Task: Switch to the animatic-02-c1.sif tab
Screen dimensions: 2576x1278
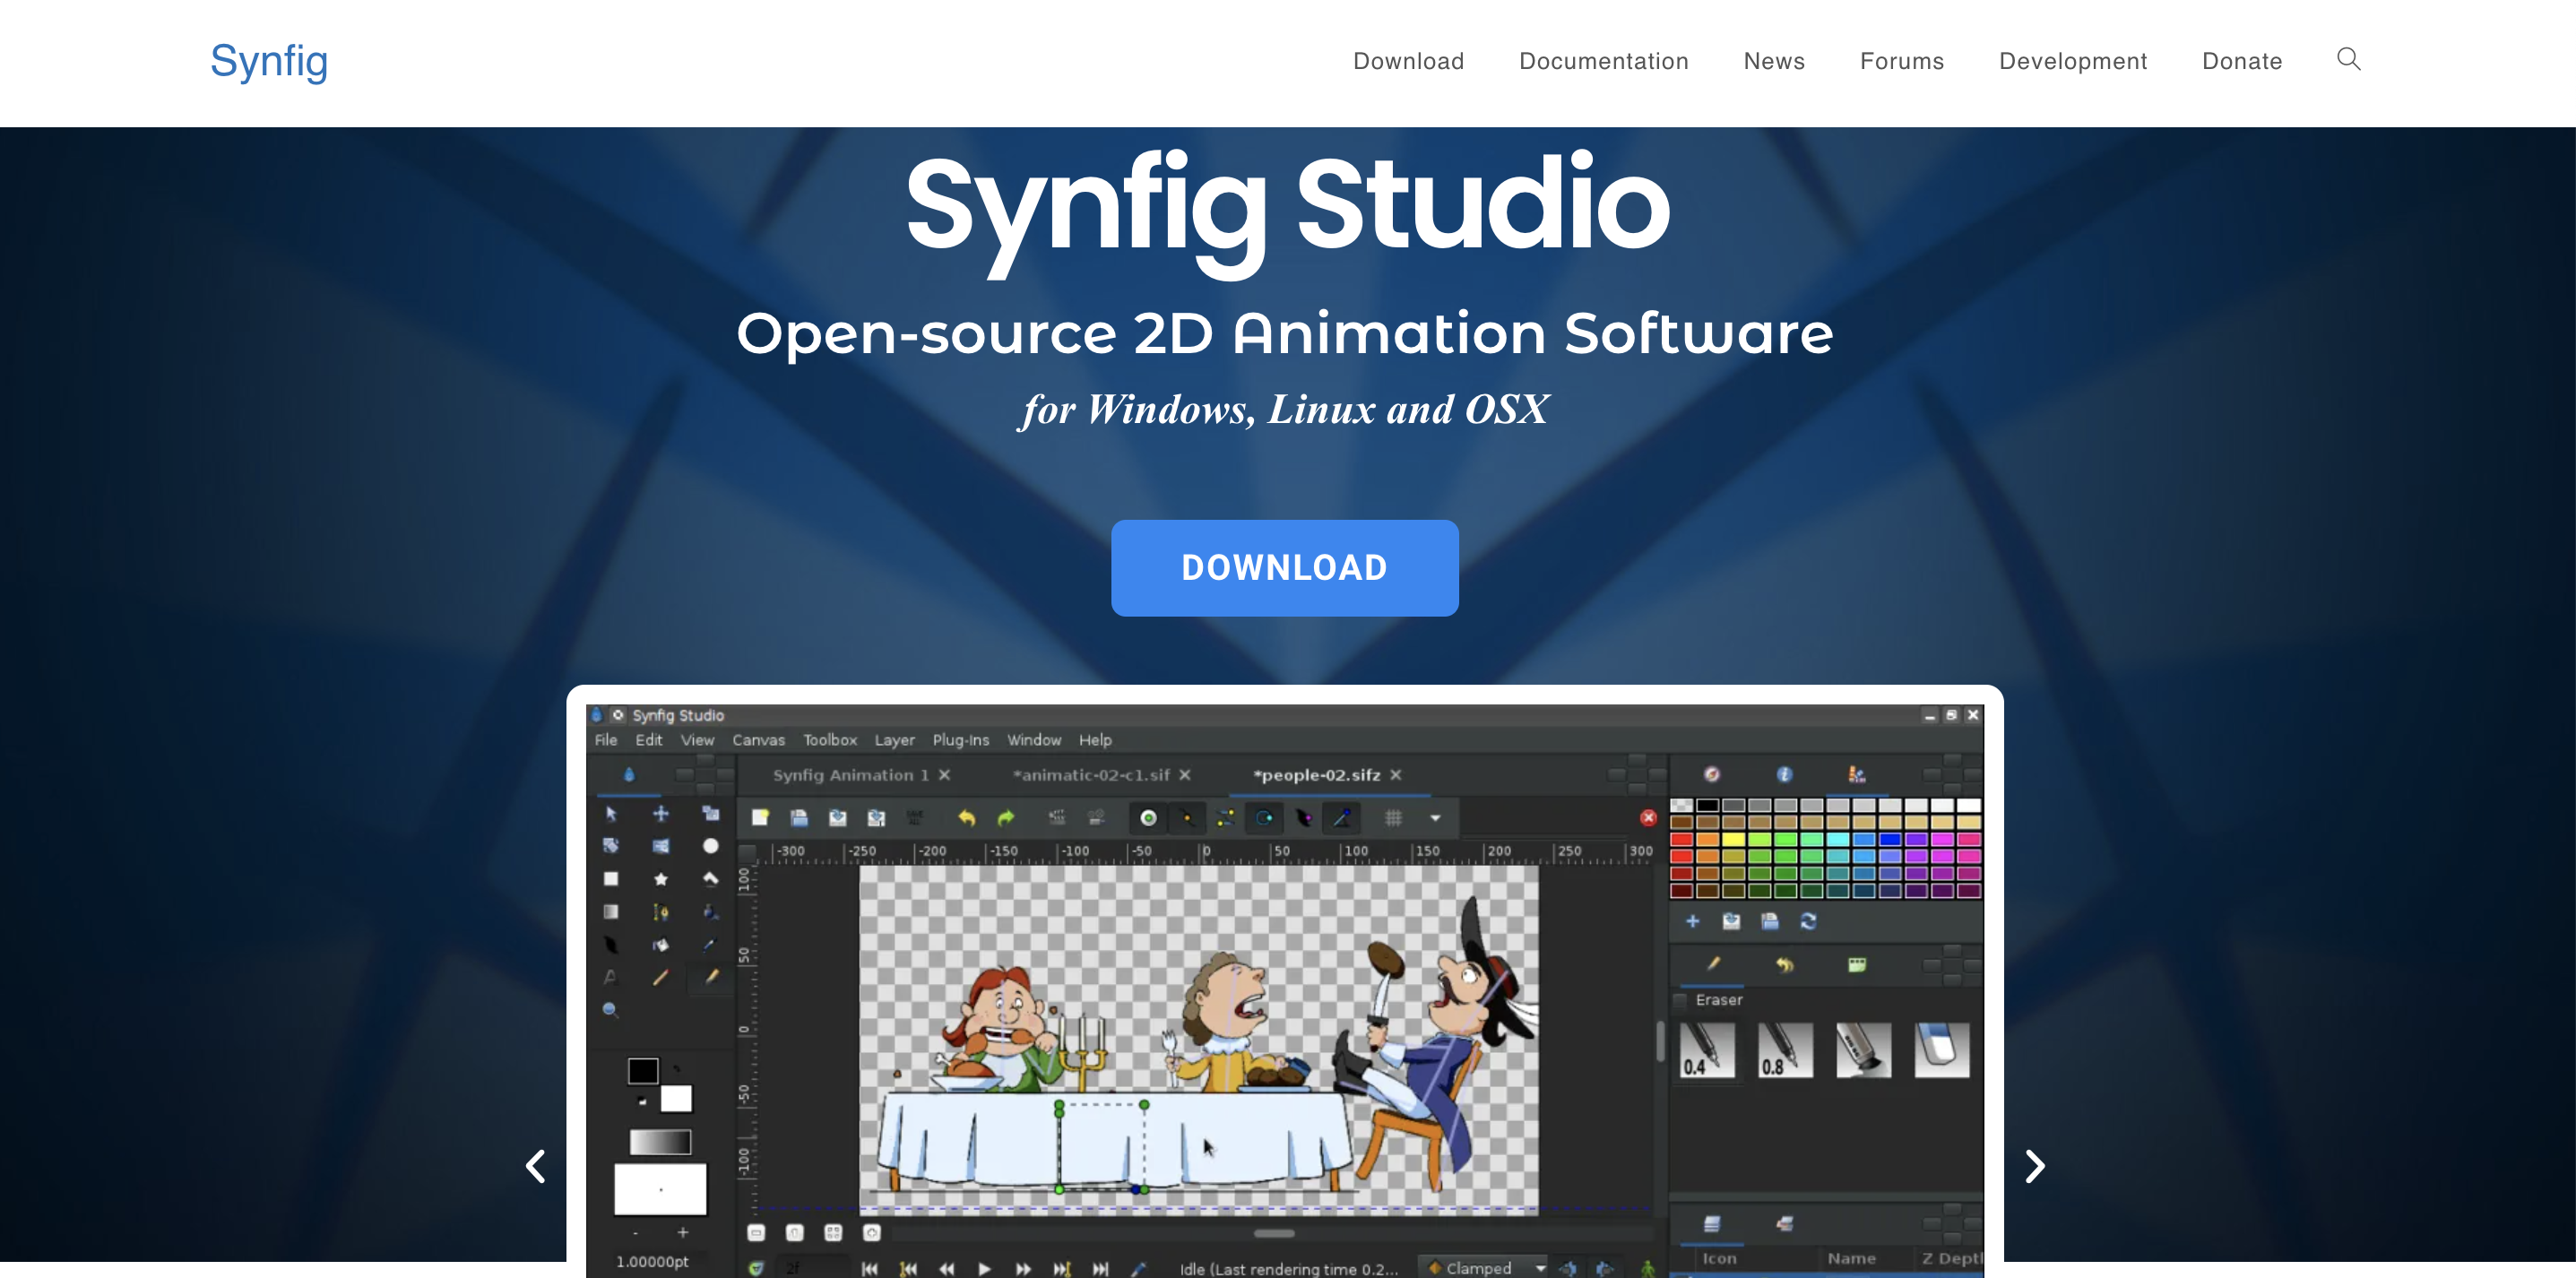Action: pyautogui.click(x=1077, y=773)
